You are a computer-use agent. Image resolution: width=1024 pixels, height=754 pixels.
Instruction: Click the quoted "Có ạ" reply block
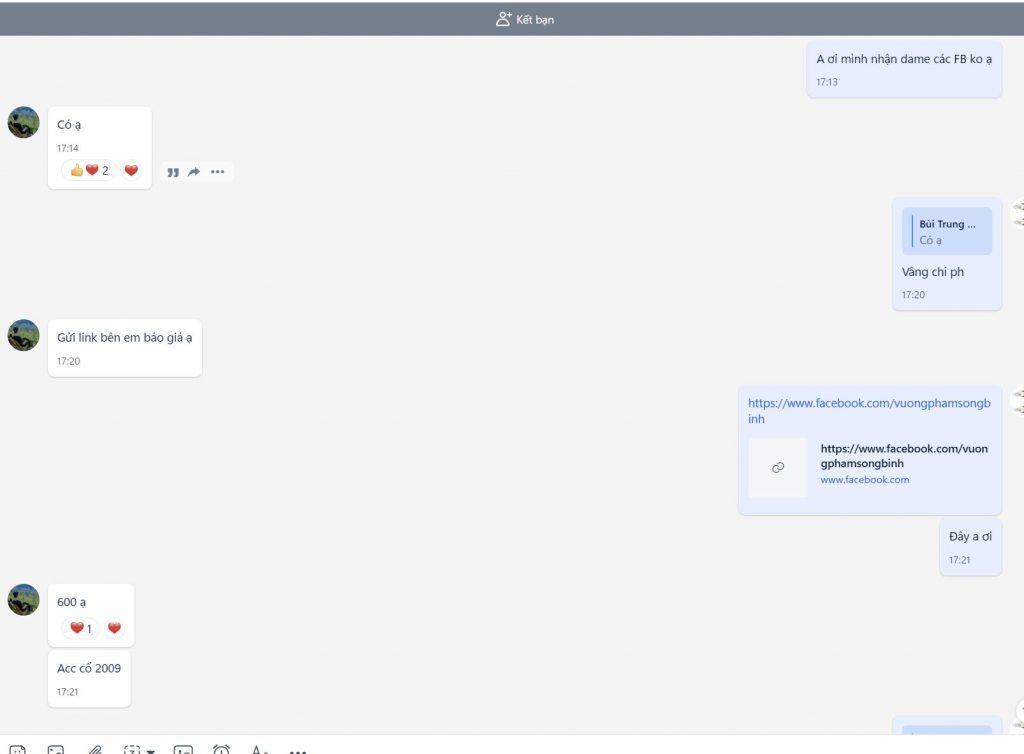coord(946,232)
